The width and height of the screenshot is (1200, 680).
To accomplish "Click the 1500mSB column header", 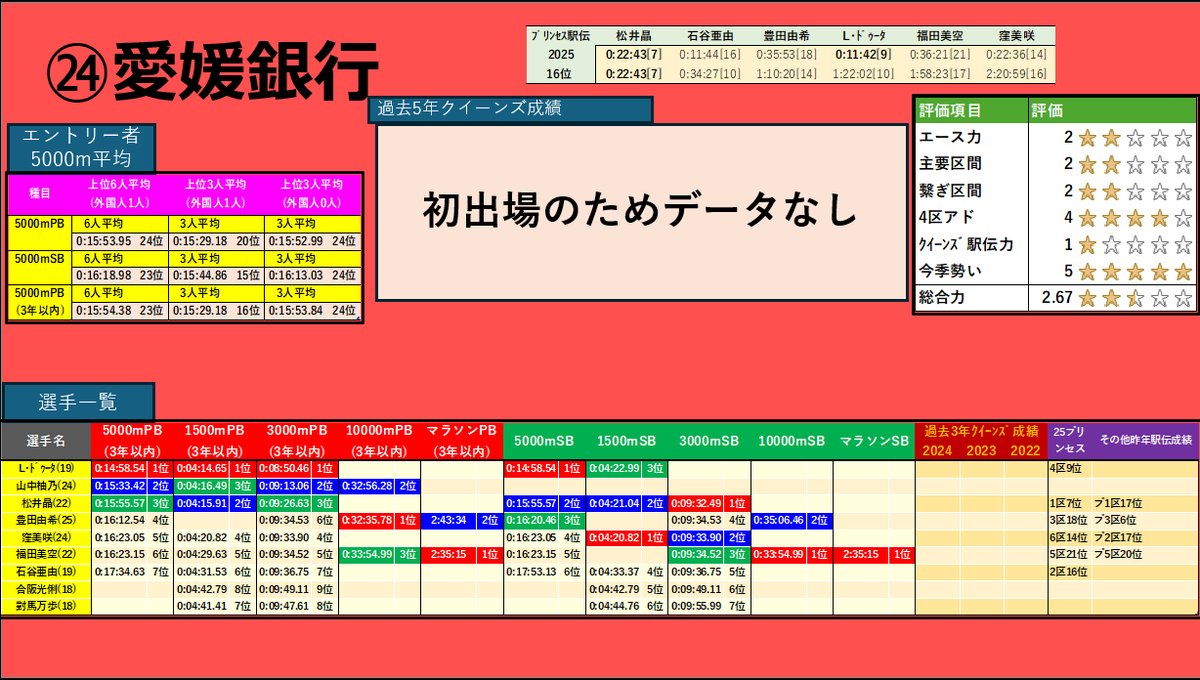I will tap(626, 441).
